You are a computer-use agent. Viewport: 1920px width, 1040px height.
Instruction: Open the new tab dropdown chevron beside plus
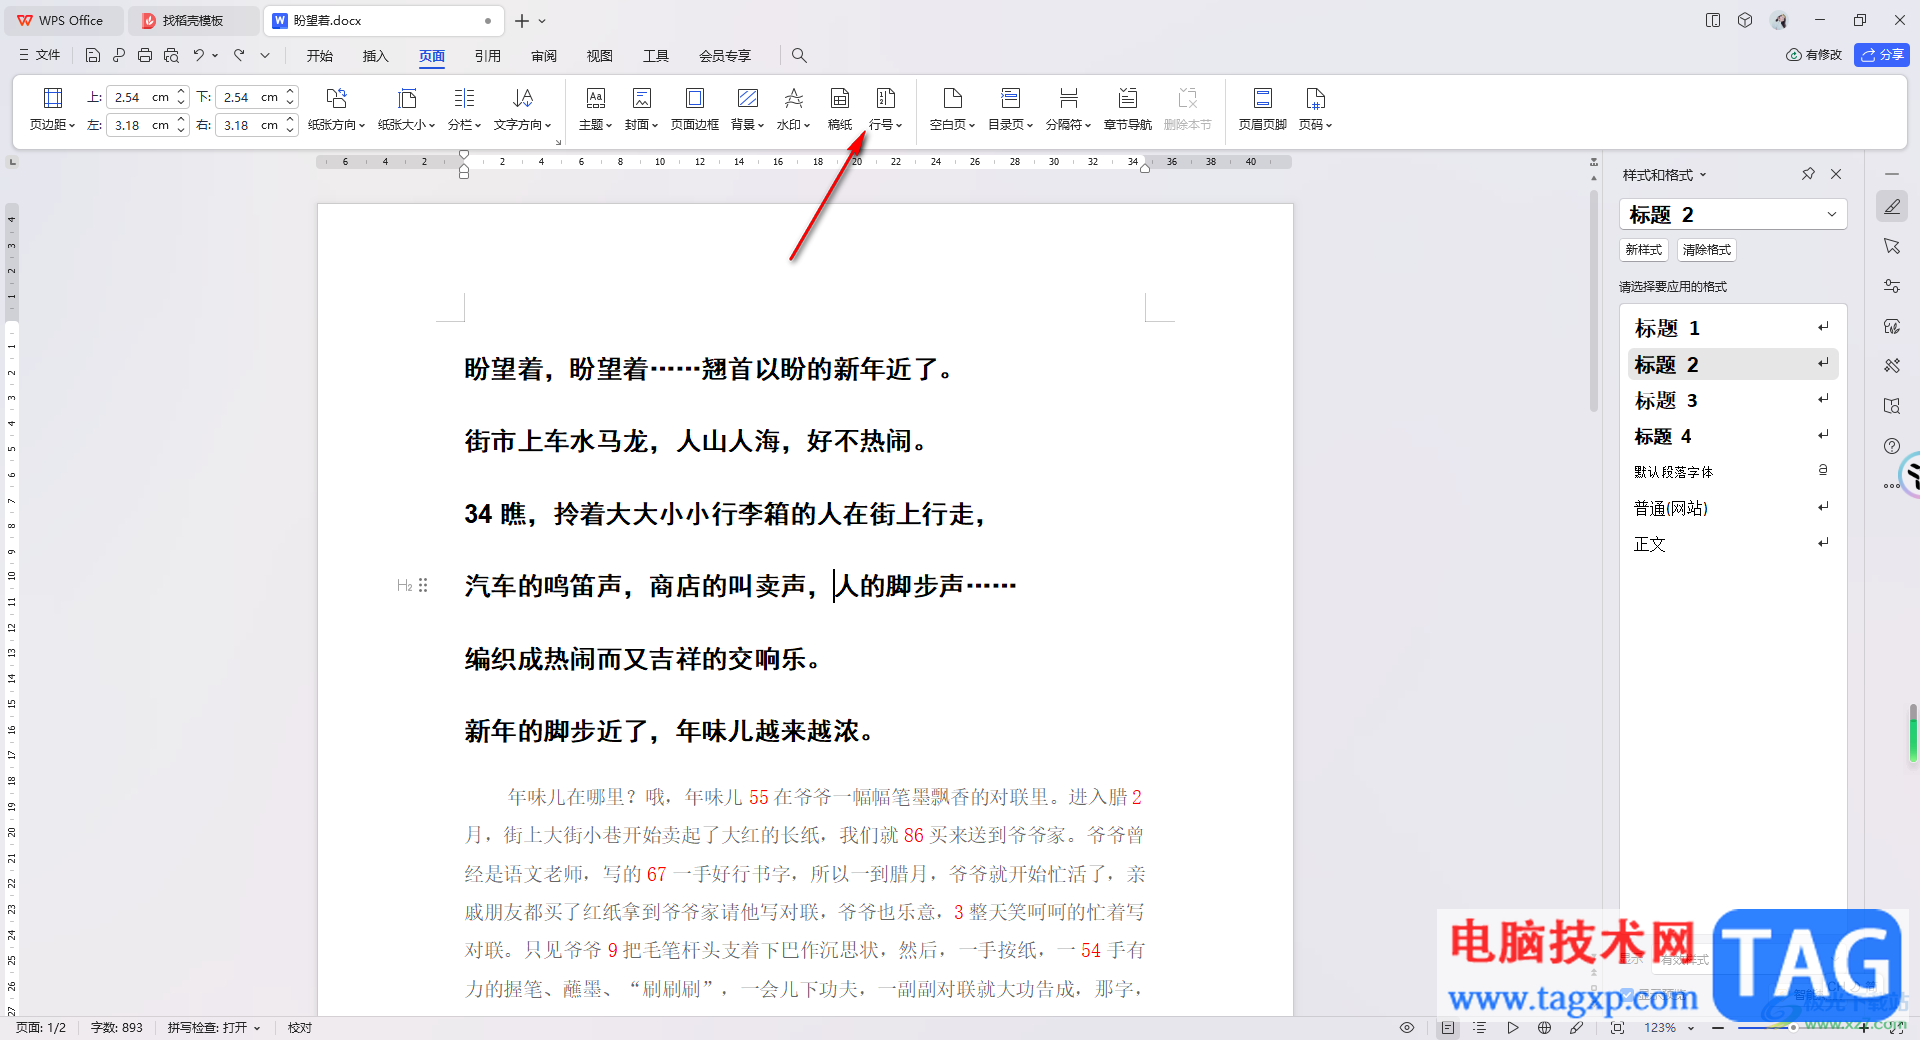tap(543, 21)
